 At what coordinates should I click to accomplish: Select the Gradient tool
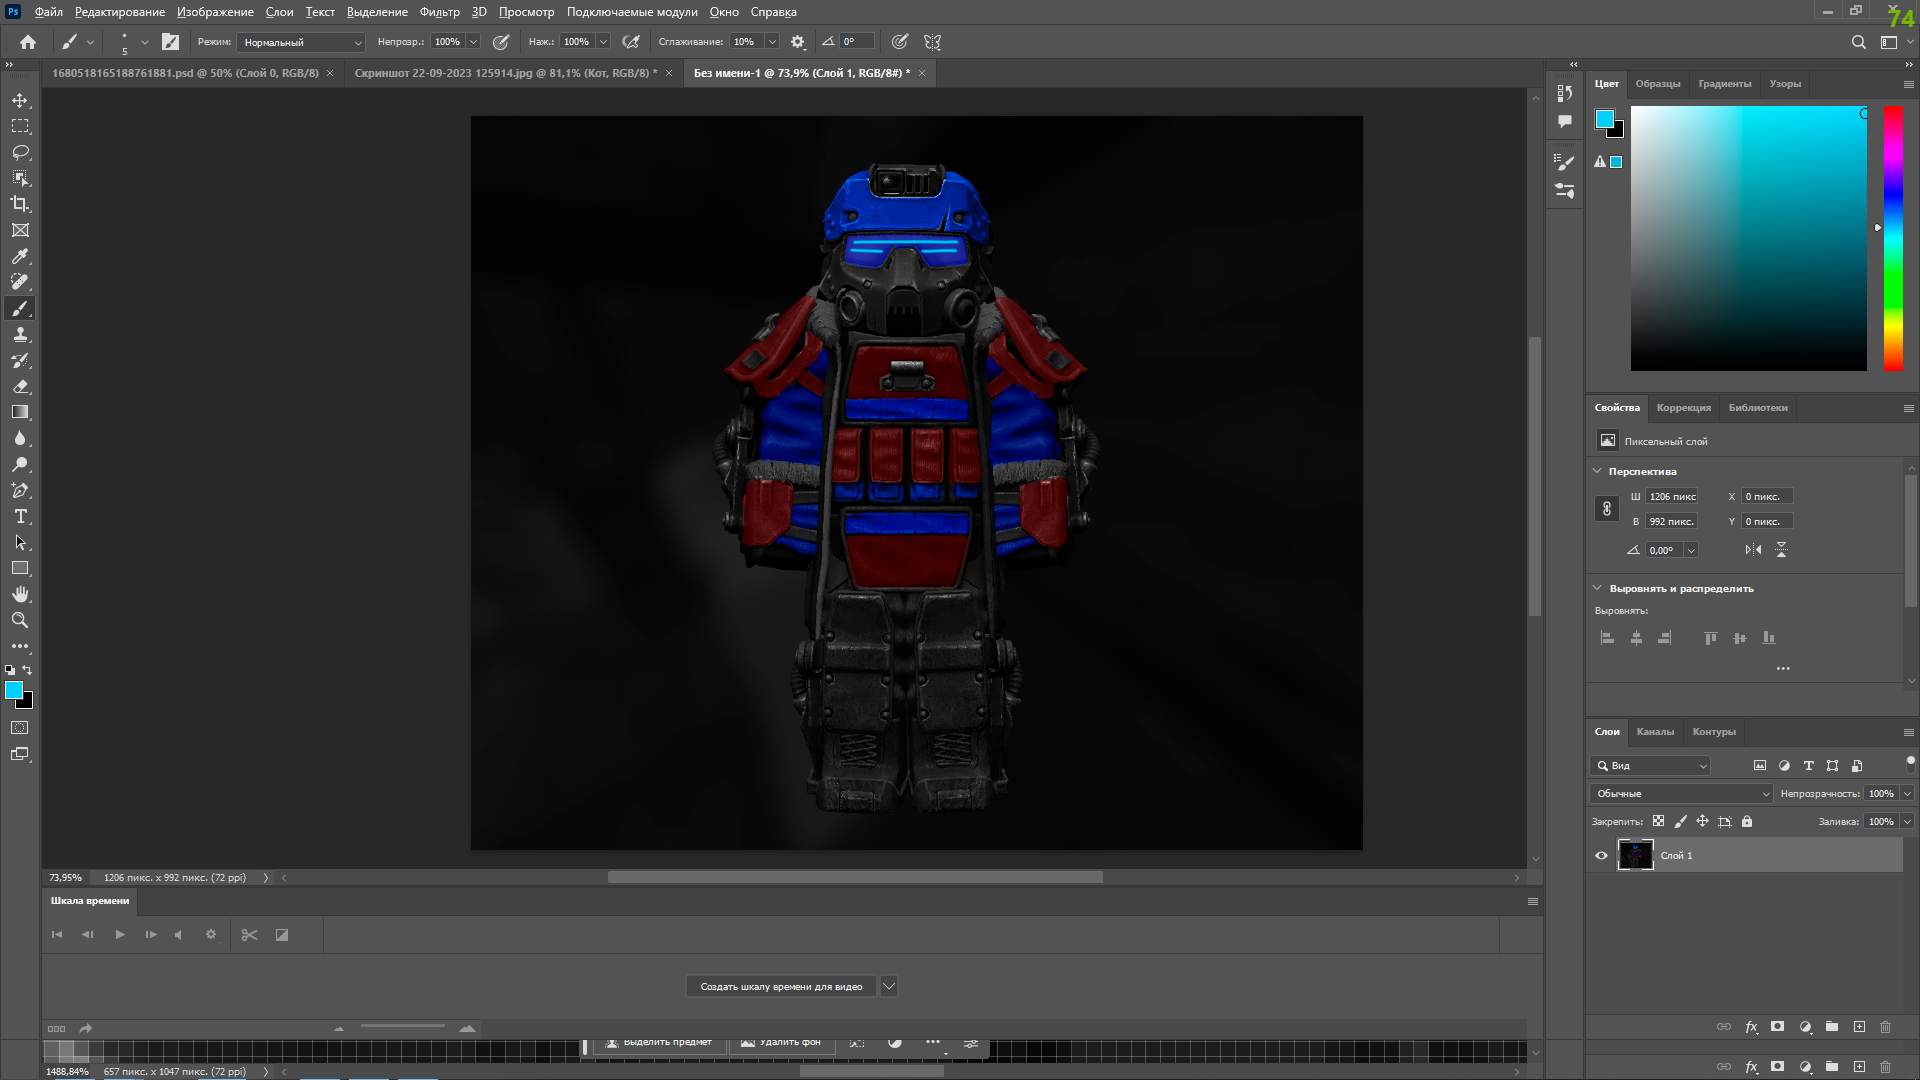point(20,412)
